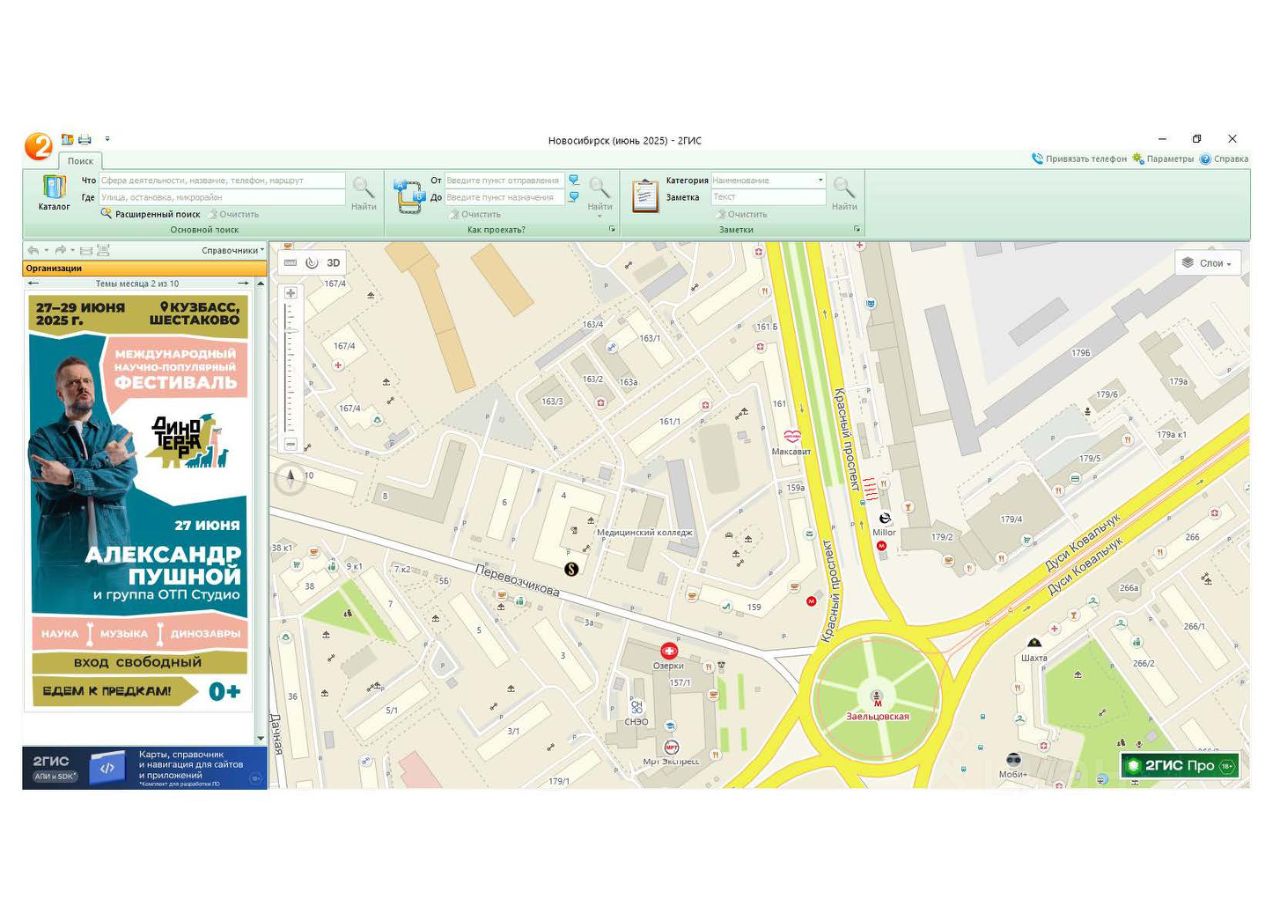Expand the back history dropdown arrow

click(x=45, y=250)
